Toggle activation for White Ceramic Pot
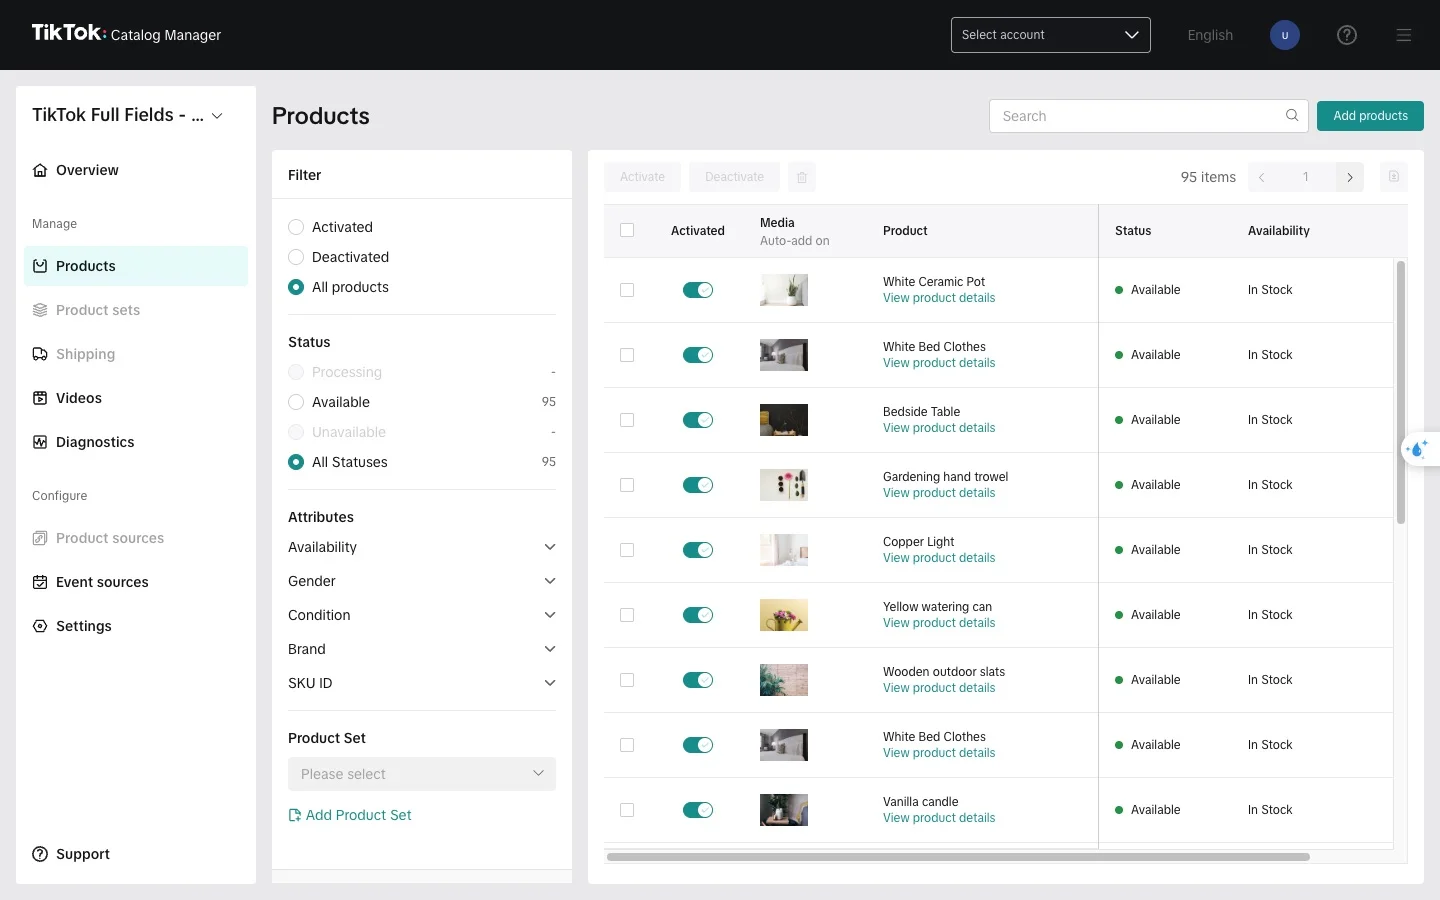This screenshot has height=900, width=1440. tap(698, 290)
